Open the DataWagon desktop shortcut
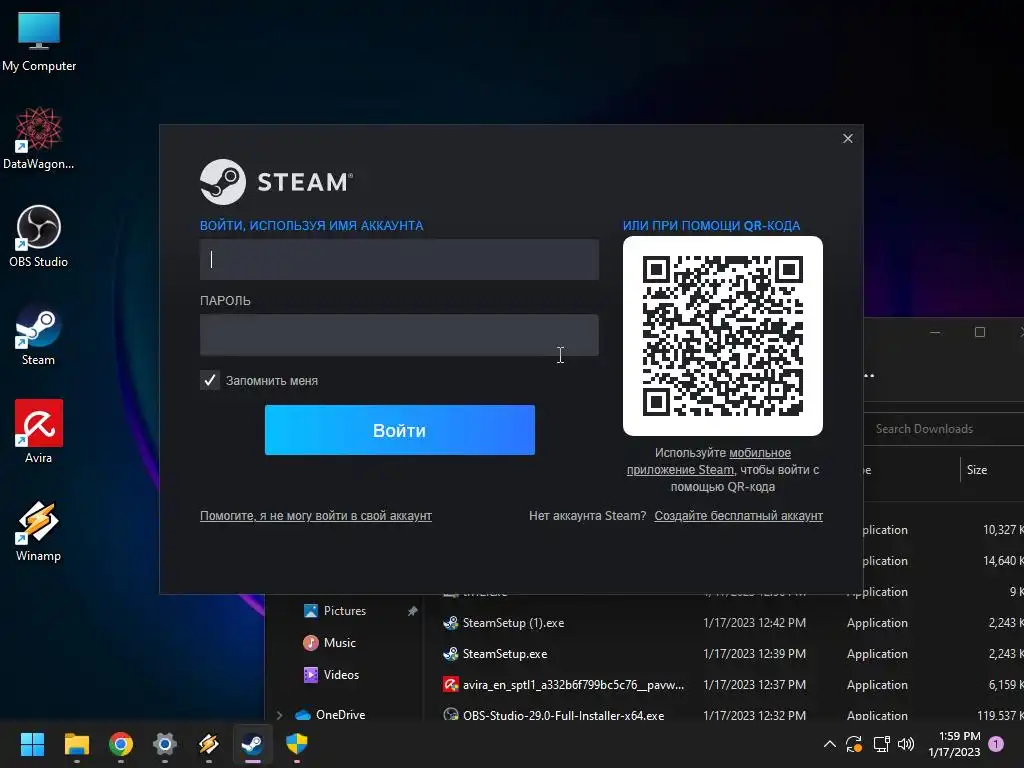Image resolution: width=1024 pixels, height=768 pixels. (39, 138)
